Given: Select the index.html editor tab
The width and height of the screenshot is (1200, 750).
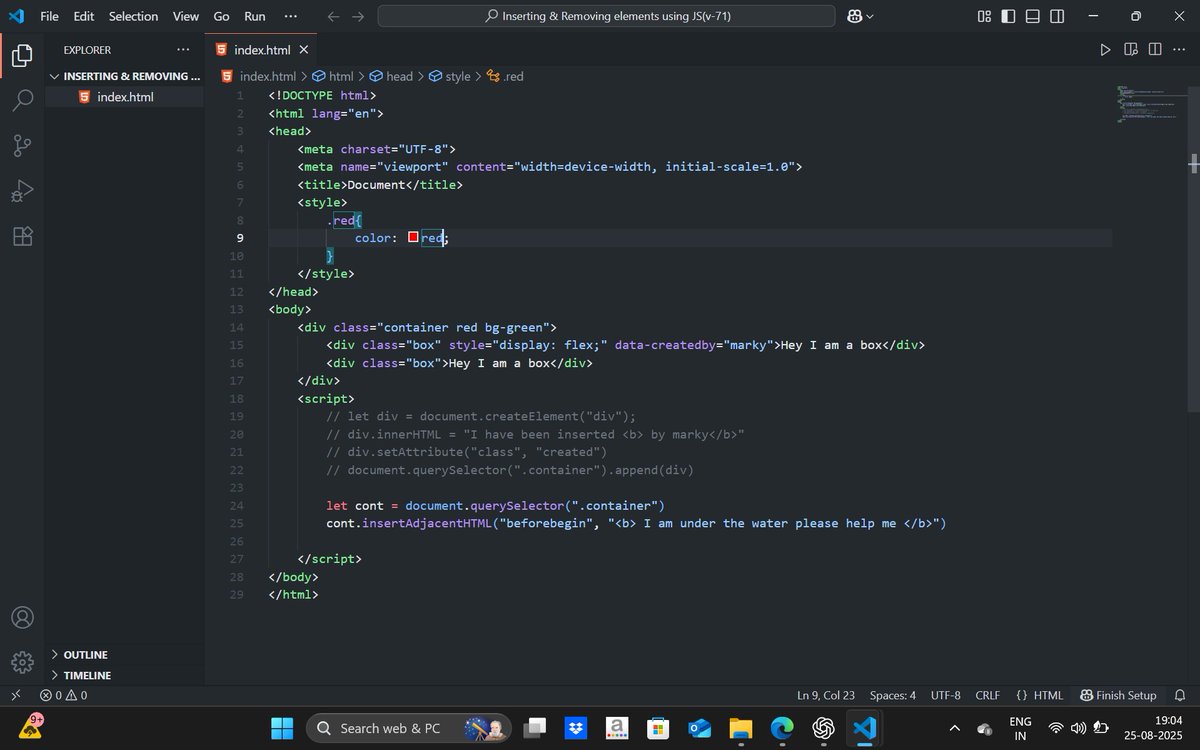Looking at the screenshot, I should (x=263, y=49).
